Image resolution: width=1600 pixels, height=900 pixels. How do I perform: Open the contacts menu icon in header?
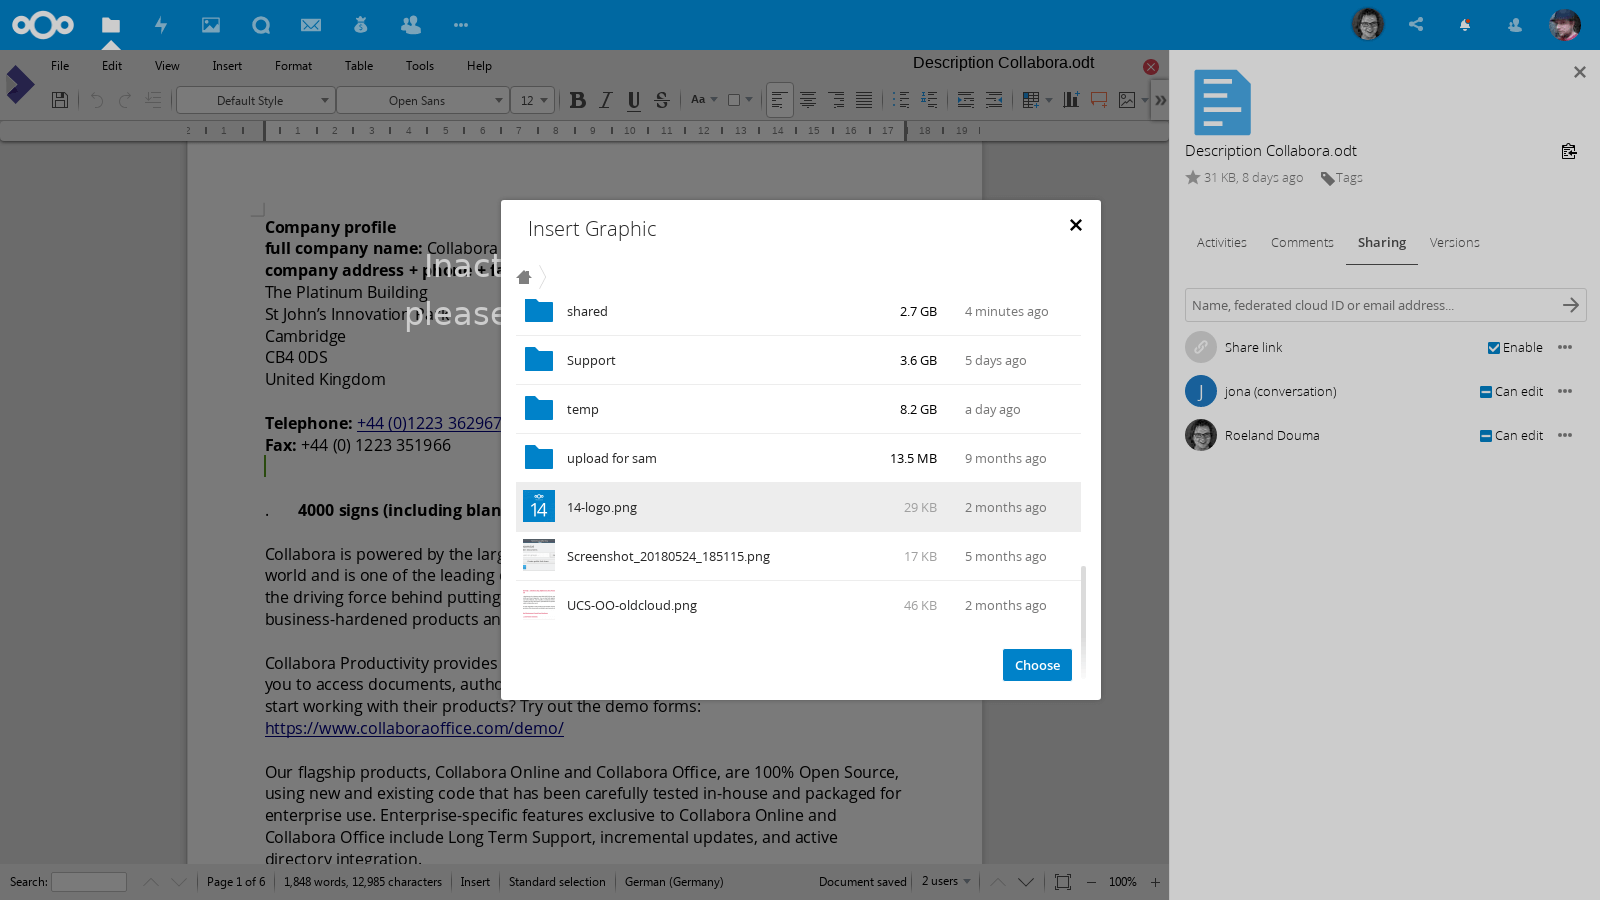(1515, 25)
